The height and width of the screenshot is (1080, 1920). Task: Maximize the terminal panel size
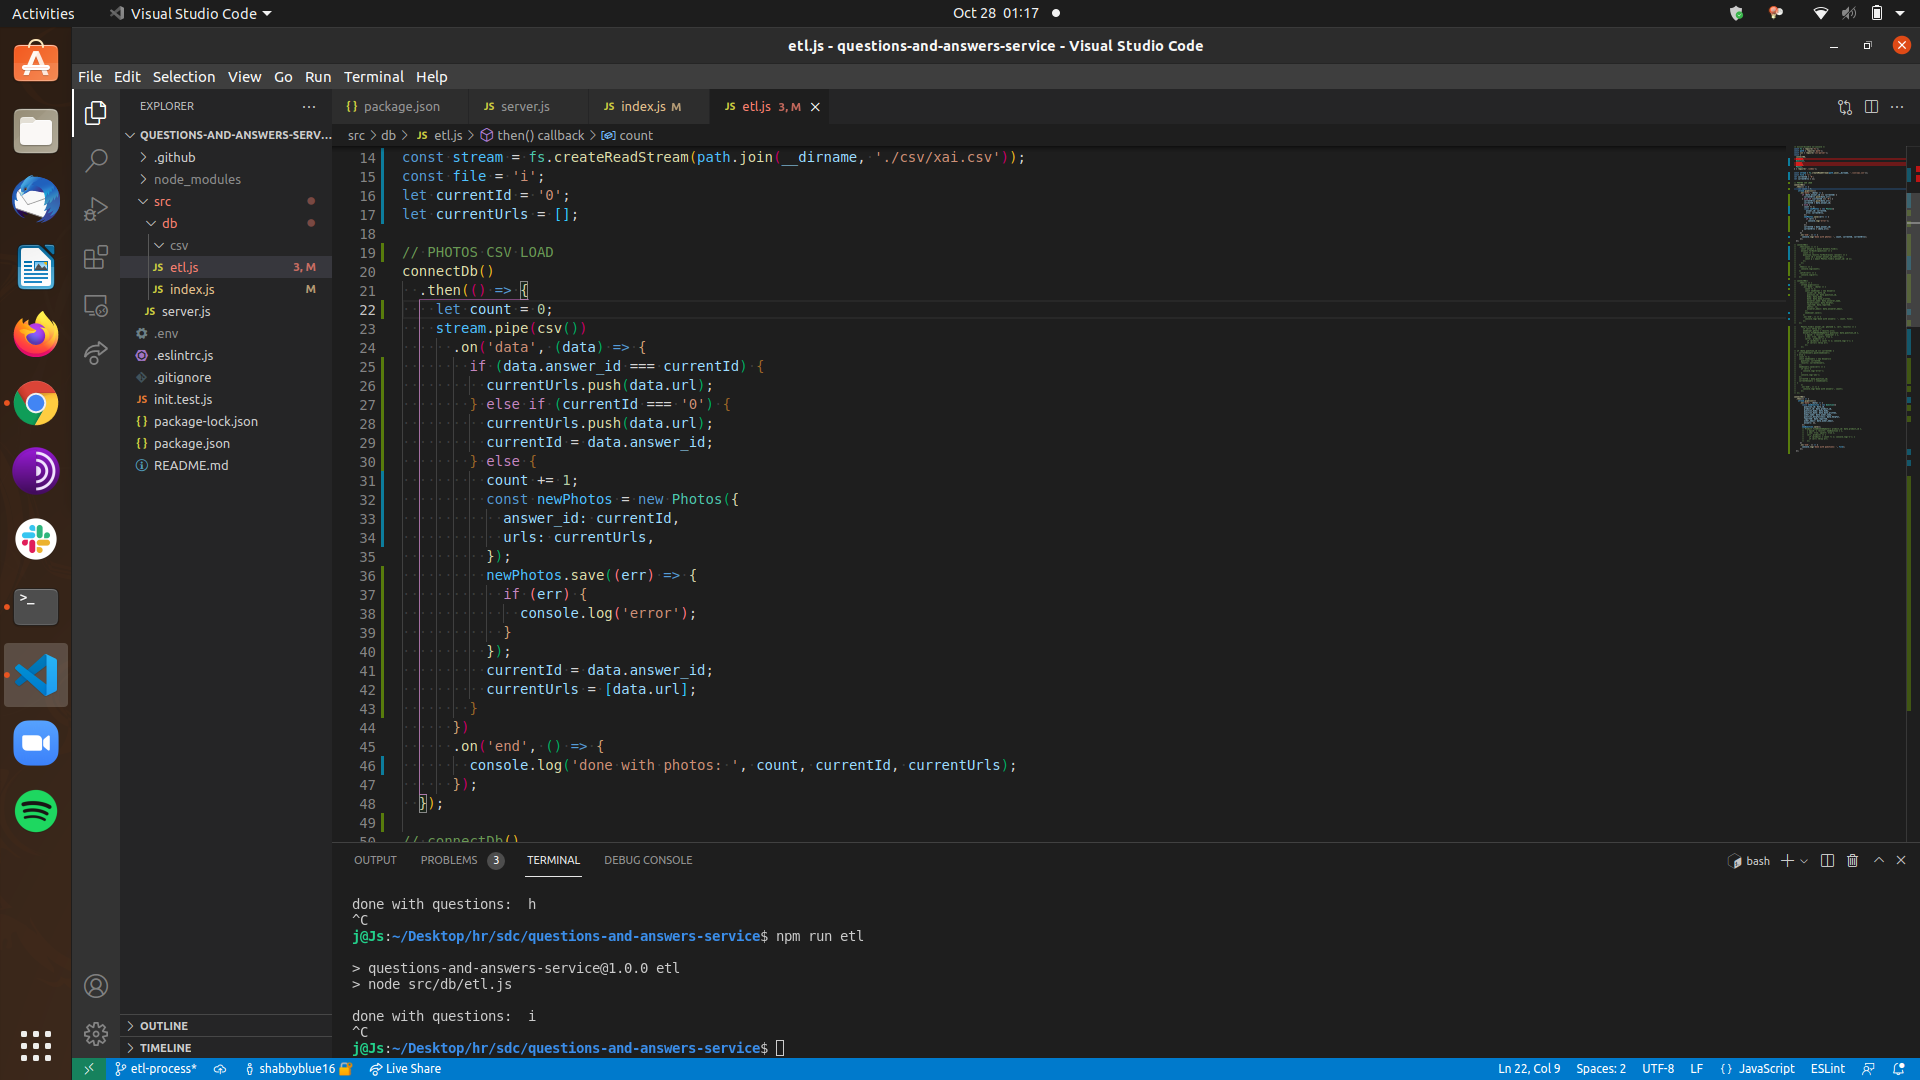1879,860
